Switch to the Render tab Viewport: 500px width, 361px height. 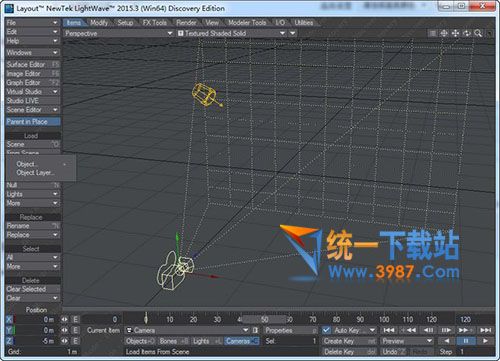click(186, 23)
